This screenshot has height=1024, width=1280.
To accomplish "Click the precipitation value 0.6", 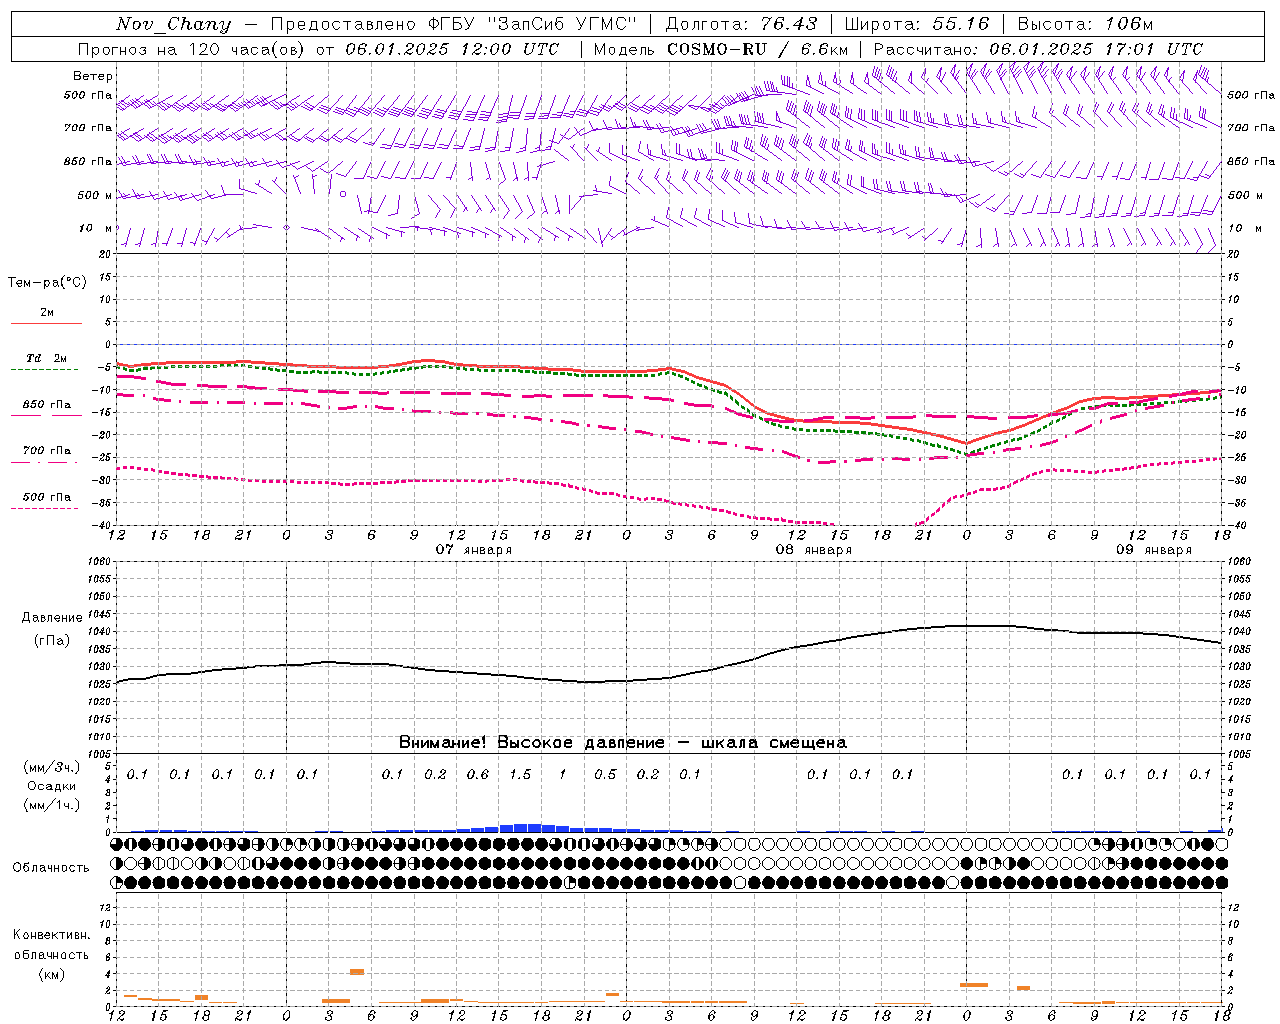I will pyautogui.click(x=478, y=774).
